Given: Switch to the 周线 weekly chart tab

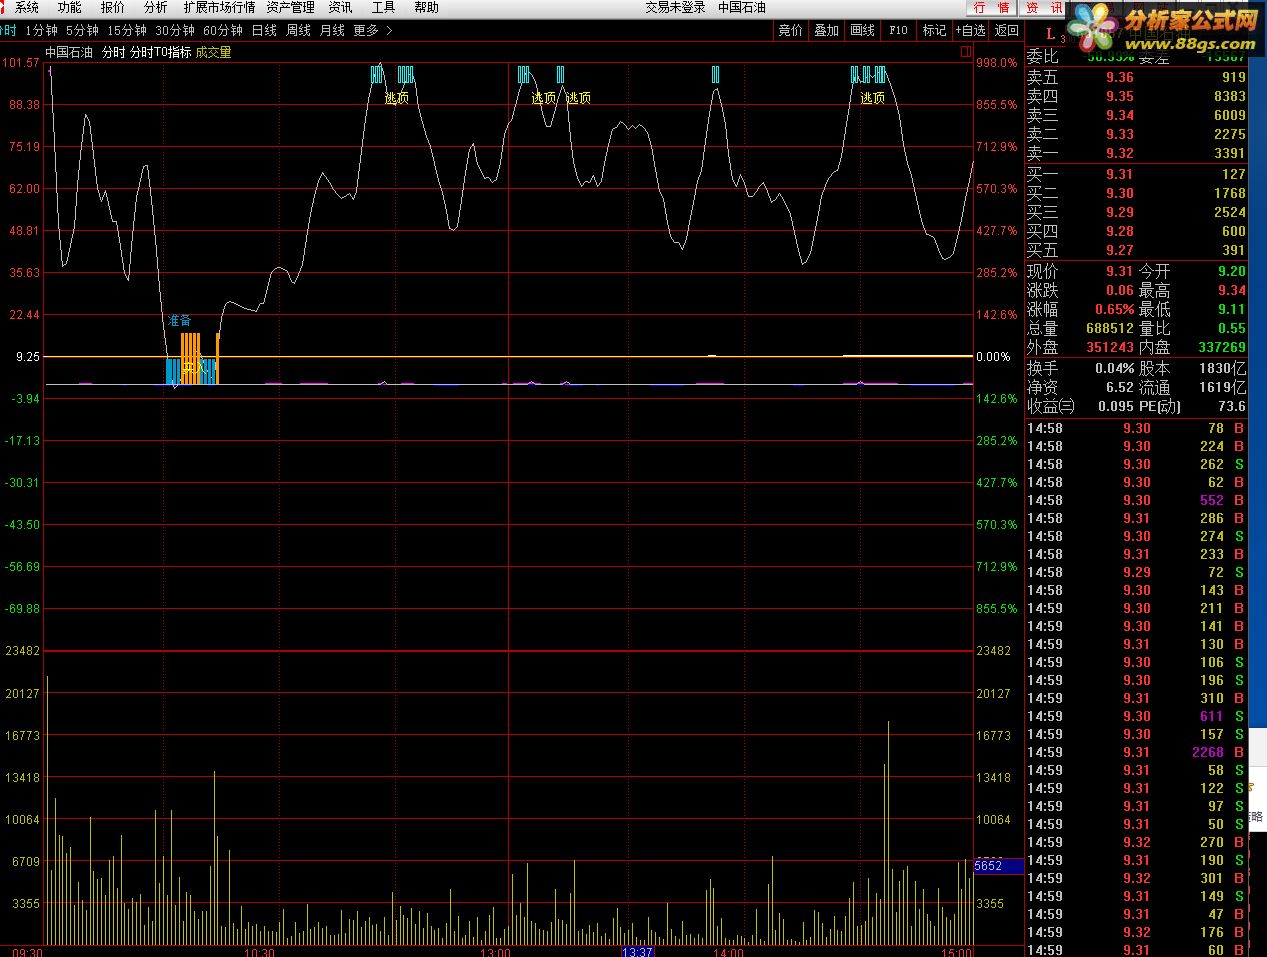Looking at the screenshot, I should (x=298, y=31).
